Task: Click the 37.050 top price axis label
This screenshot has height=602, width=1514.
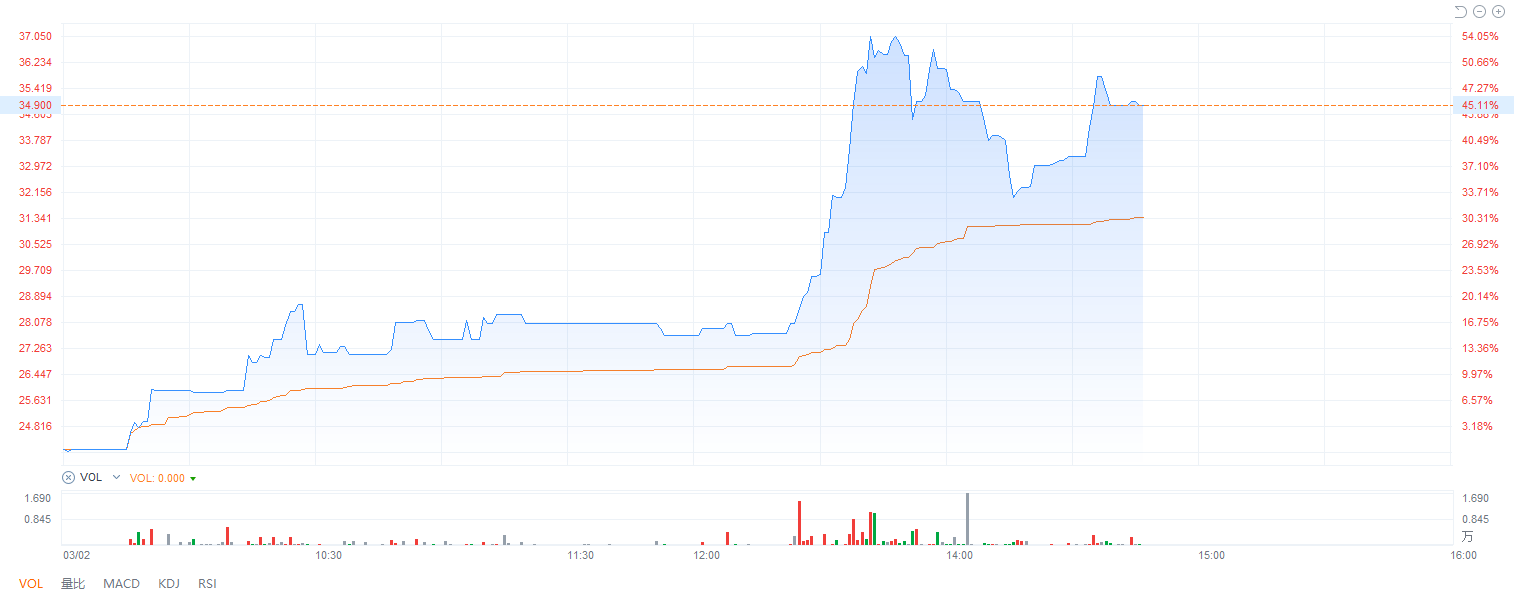Action: [35, 36]
